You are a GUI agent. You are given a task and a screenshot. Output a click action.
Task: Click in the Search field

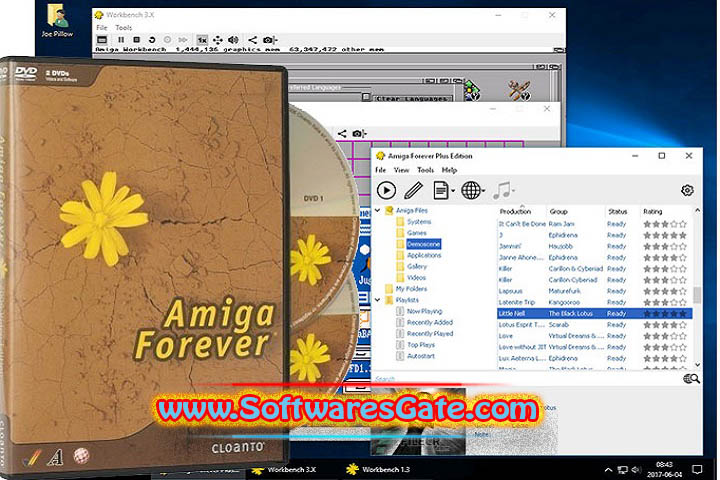click(526, 379)
